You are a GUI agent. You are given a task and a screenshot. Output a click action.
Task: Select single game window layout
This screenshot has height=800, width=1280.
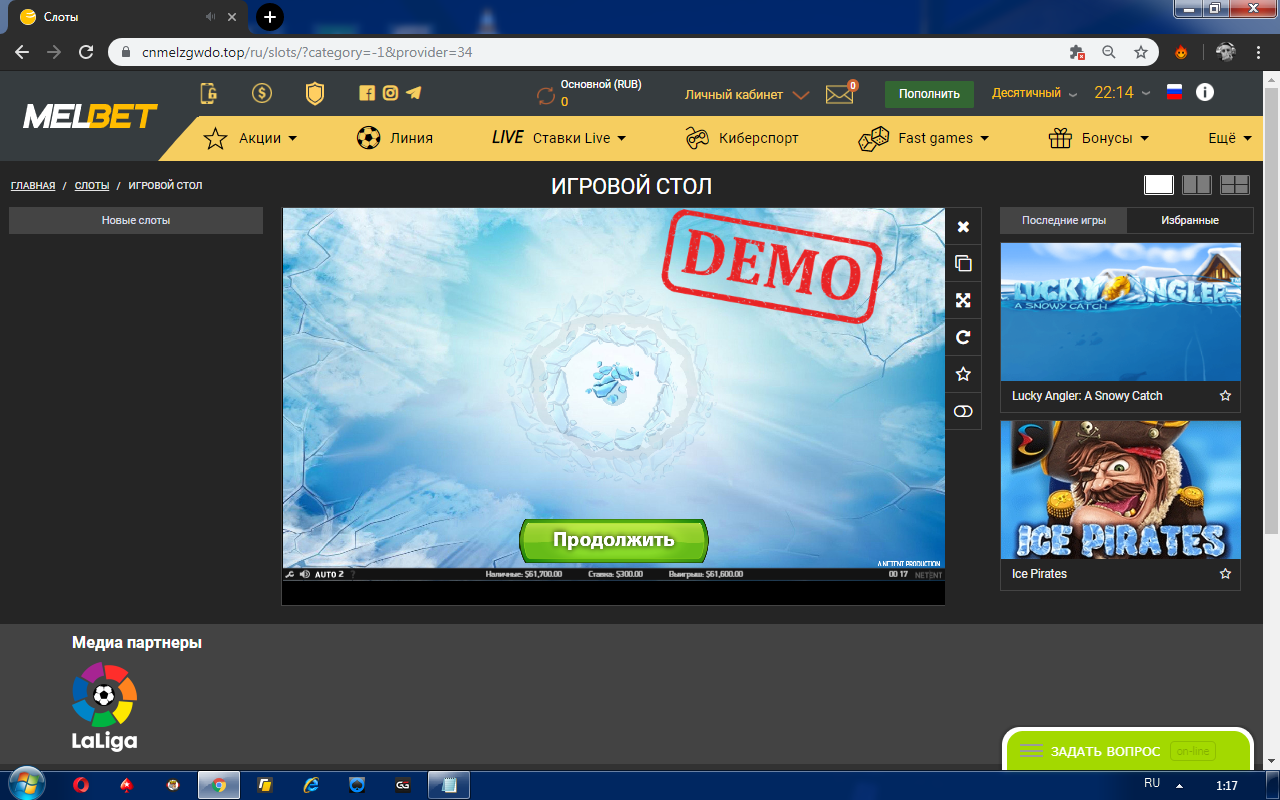pyautogui.click(x=1159, y=184)
